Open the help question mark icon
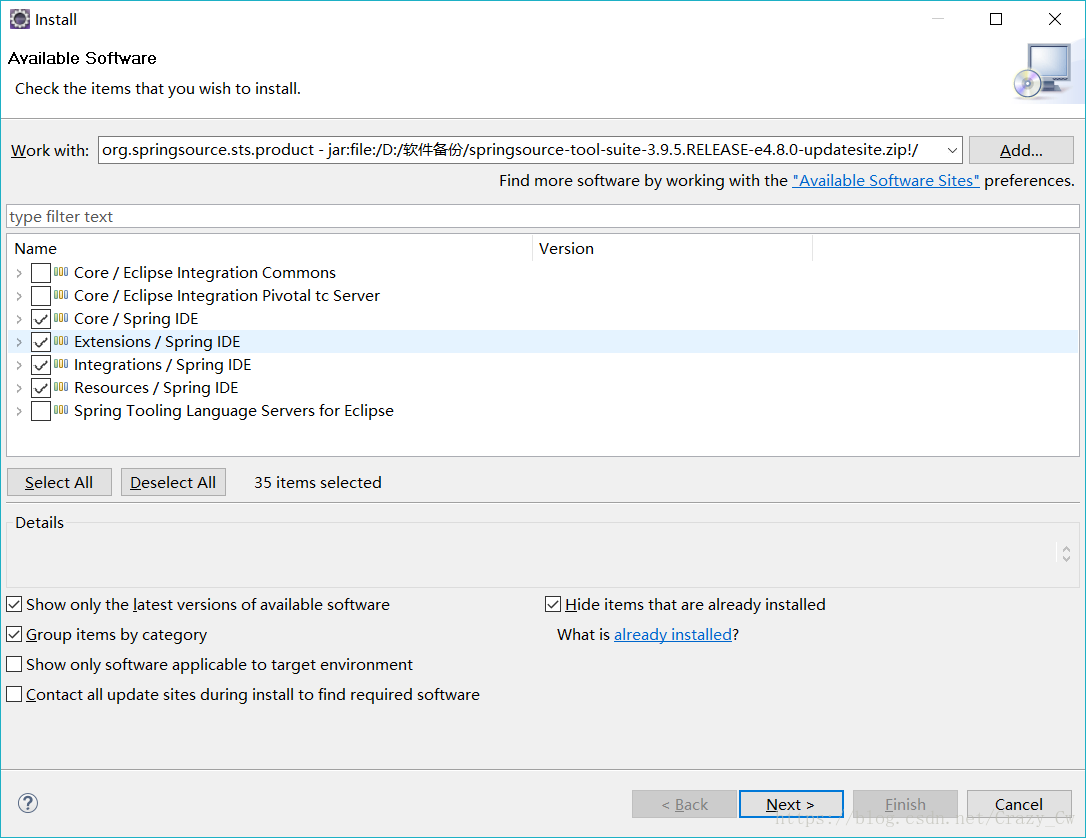The width and height of the screenshot is (1086, 838). [x=28, y=803]
